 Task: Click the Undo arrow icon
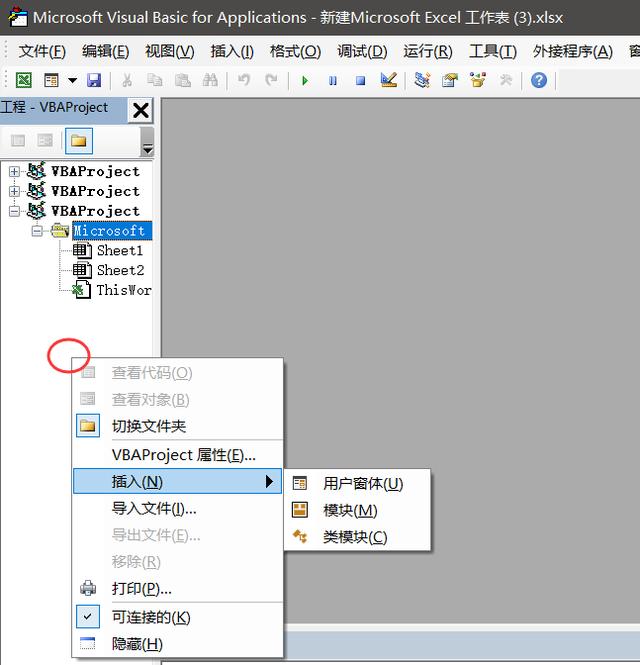pos(243,80)
